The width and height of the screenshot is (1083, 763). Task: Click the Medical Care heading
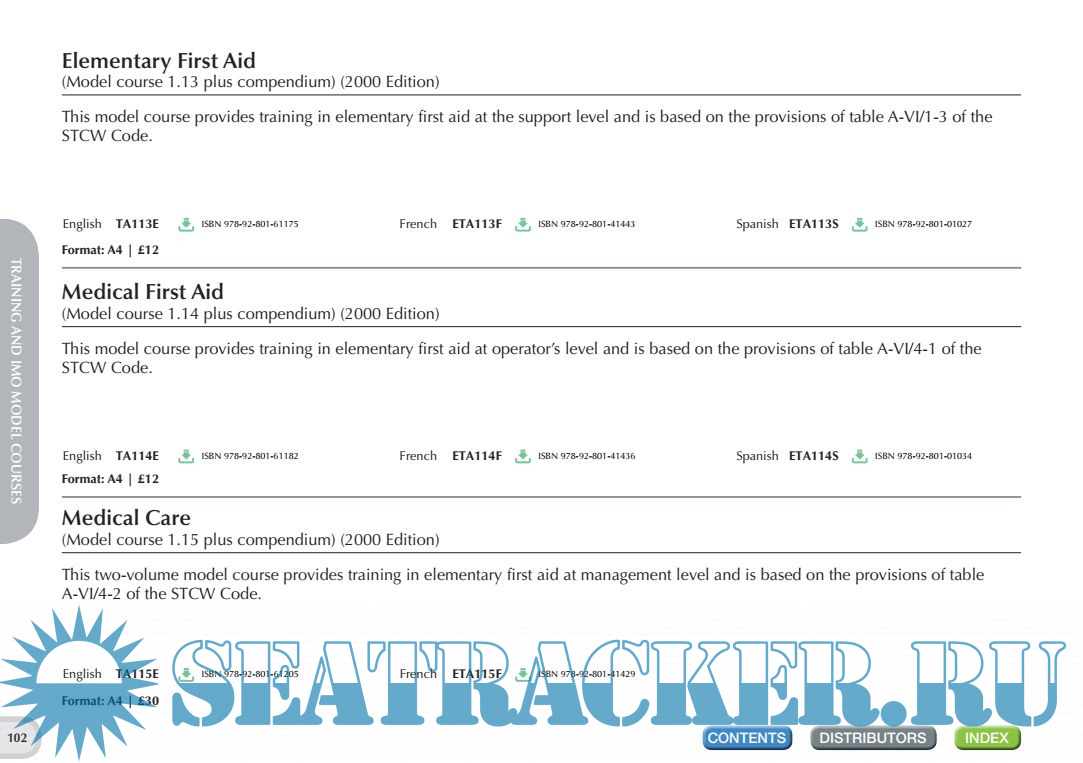tap(126, 518)
